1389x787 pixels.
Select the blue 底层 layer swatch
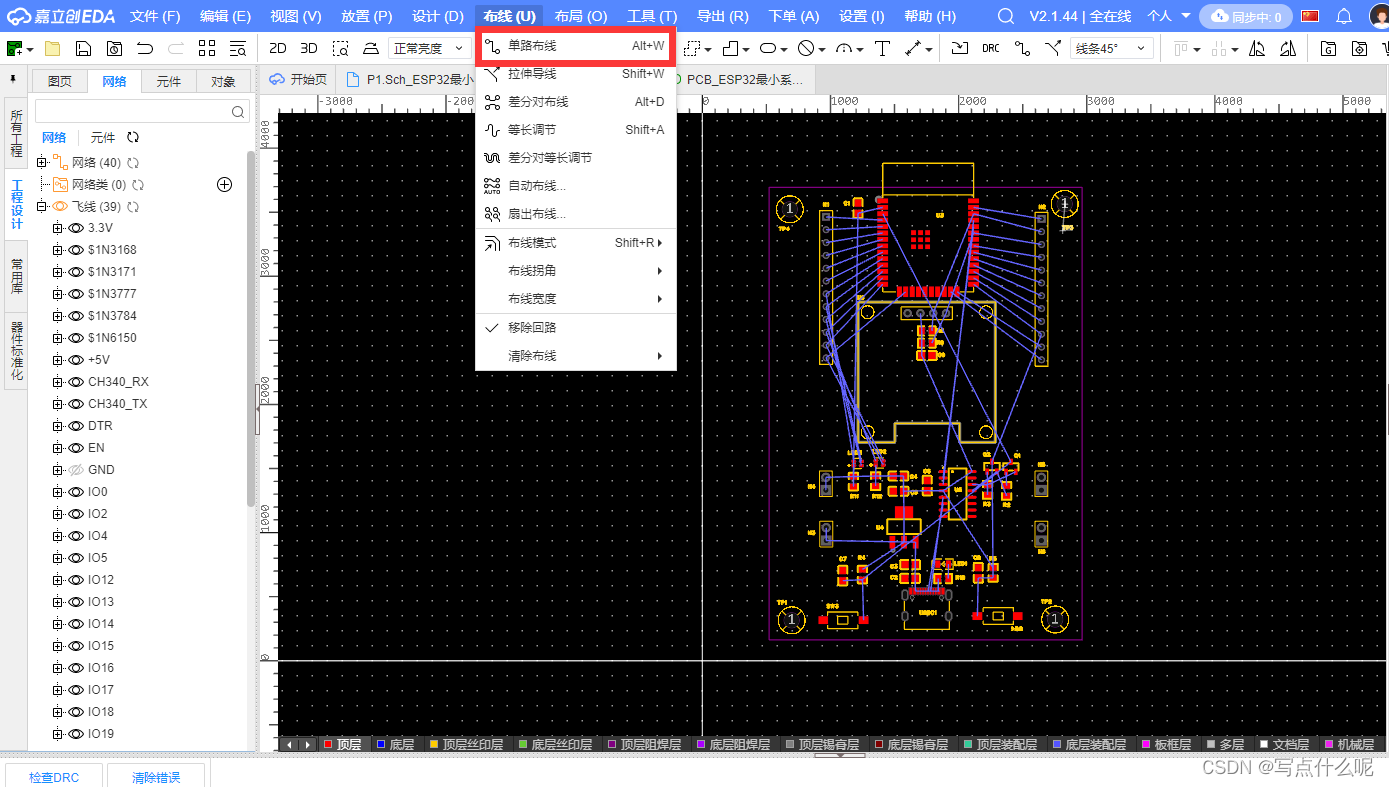[x=381, y=744]
